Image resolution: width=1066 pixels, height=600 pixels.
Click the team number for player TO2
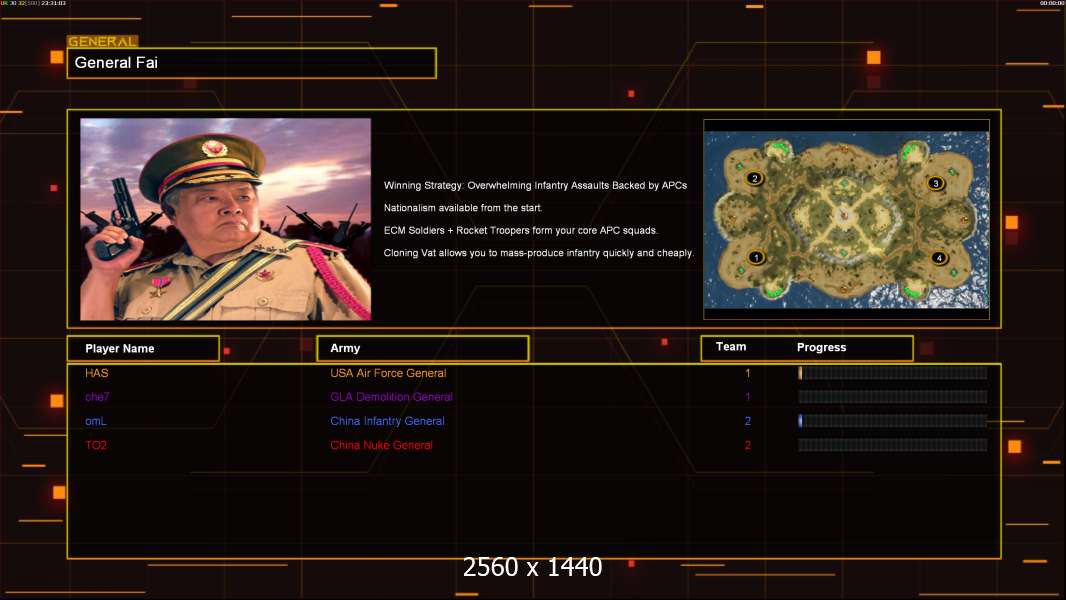point(748,445)
